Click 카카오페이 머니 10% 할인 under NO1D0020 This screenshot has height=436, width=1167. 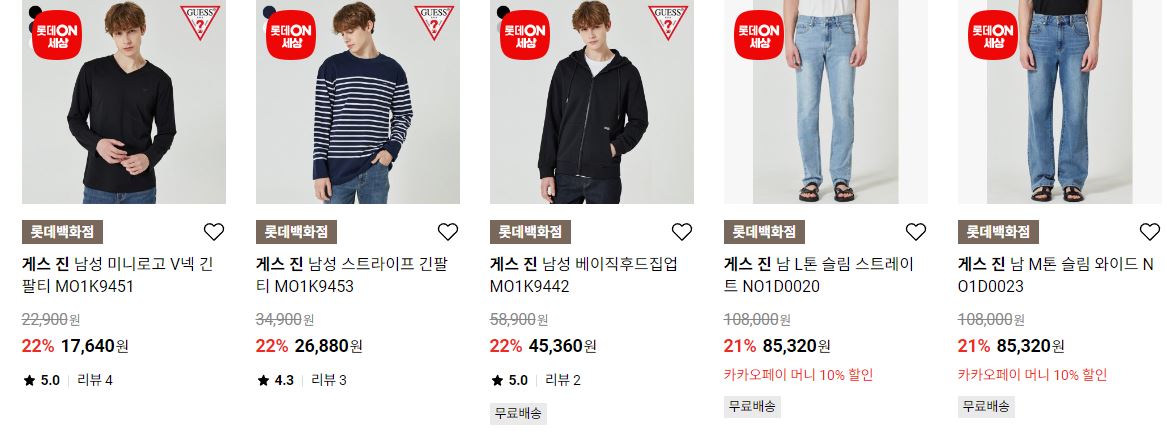pos(799,375)
